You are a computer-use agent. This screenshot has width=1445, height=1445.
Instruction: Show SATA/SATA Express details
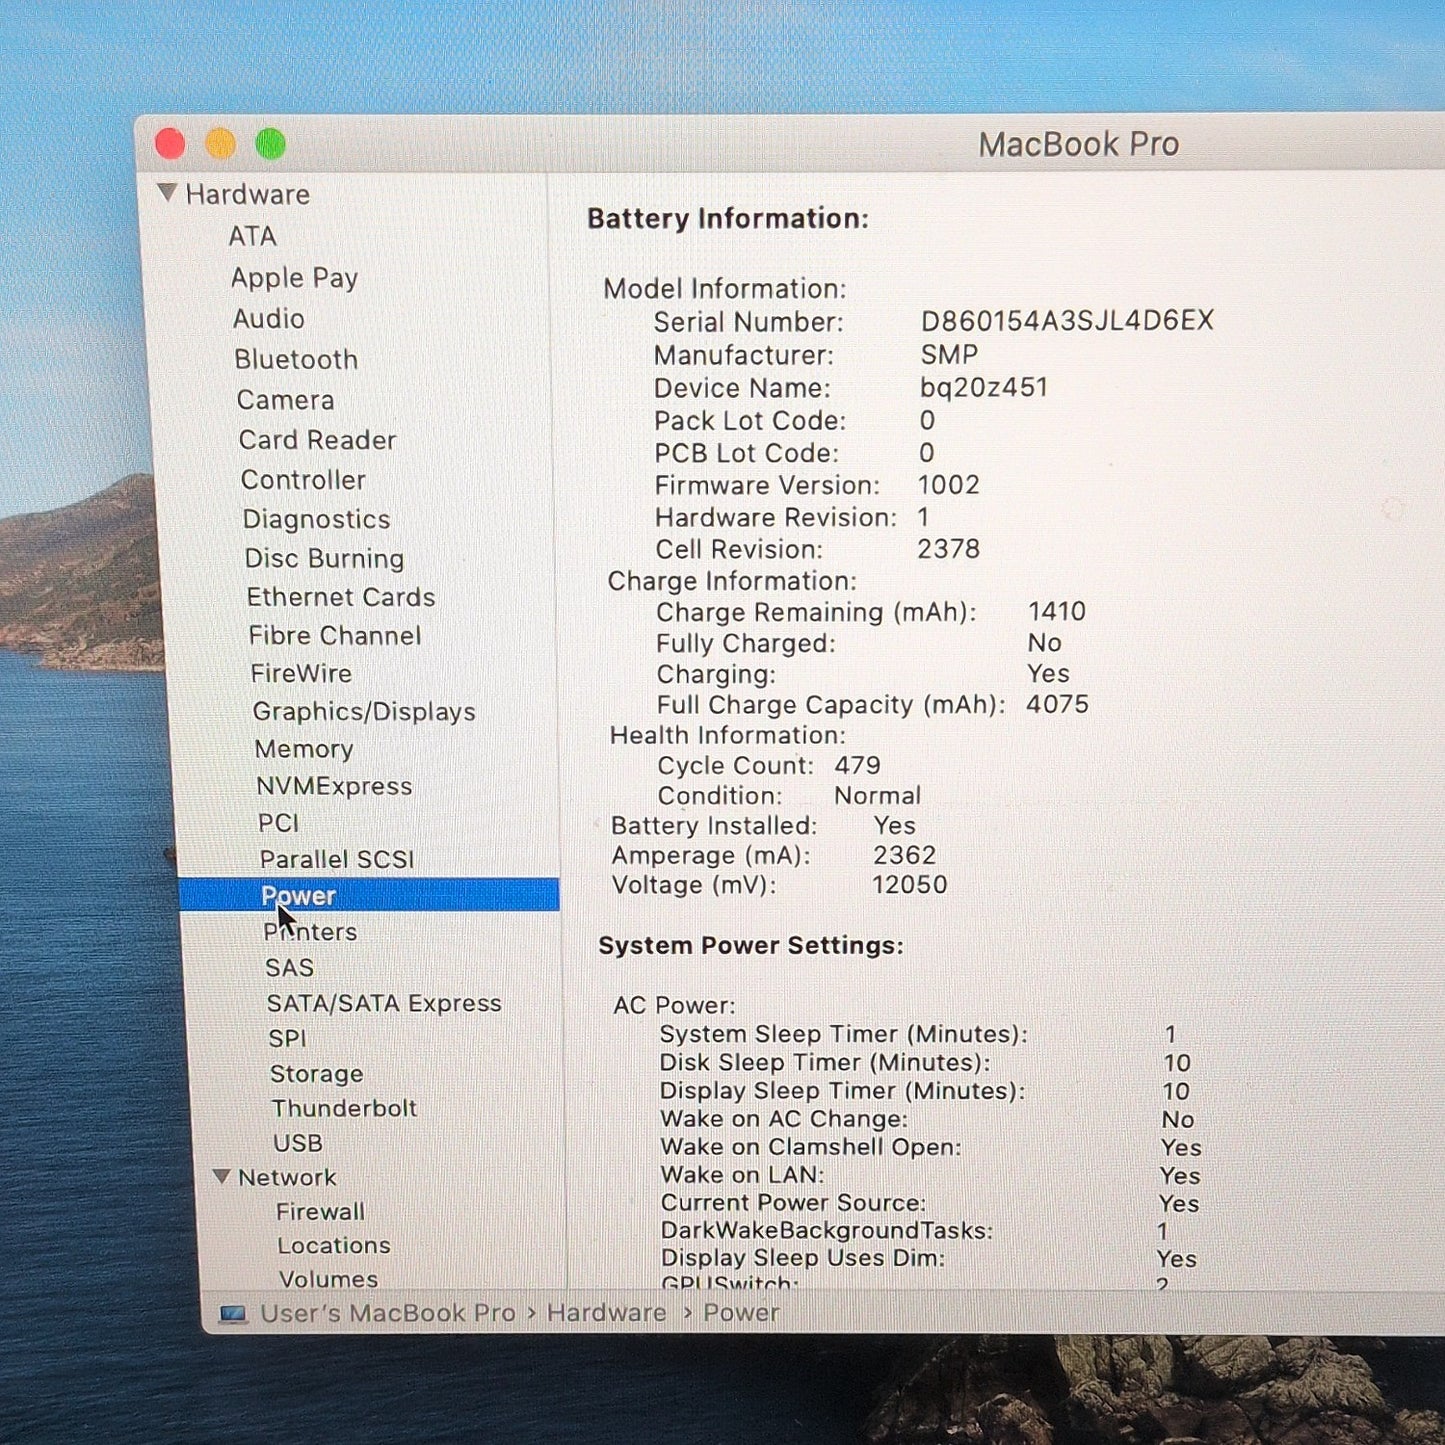pyautogui.click(x=384, y=1003)
